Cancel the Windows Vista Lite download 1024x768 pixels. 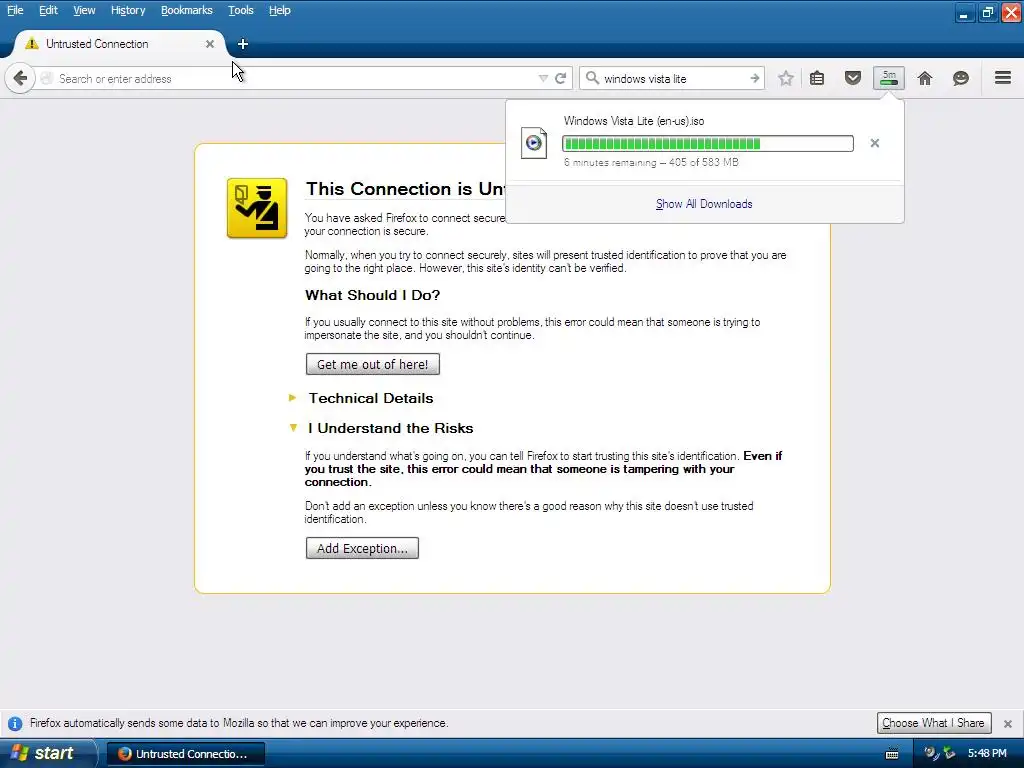(875, 143)
